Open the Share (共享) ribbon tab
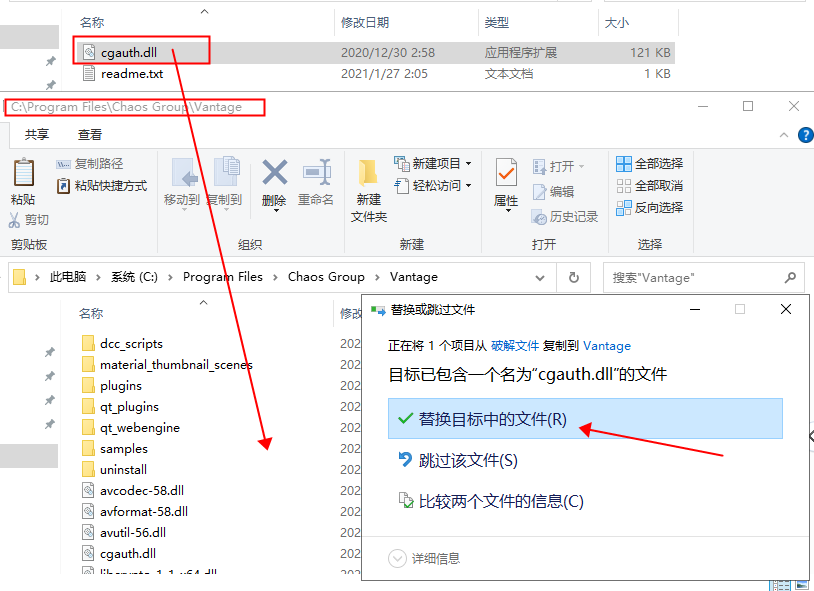 (37, 135)
